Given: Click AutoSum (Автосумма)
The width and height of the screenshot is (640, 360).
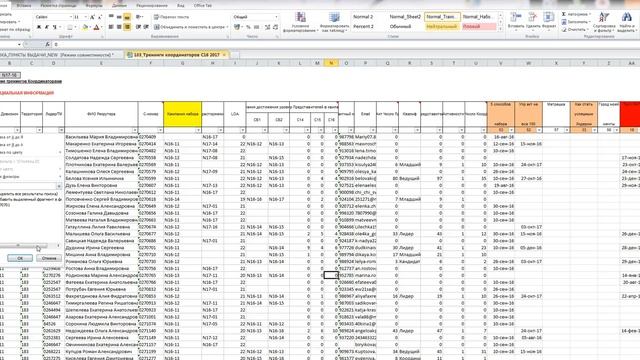Looking at the screenshot, I should pos(576,14).
